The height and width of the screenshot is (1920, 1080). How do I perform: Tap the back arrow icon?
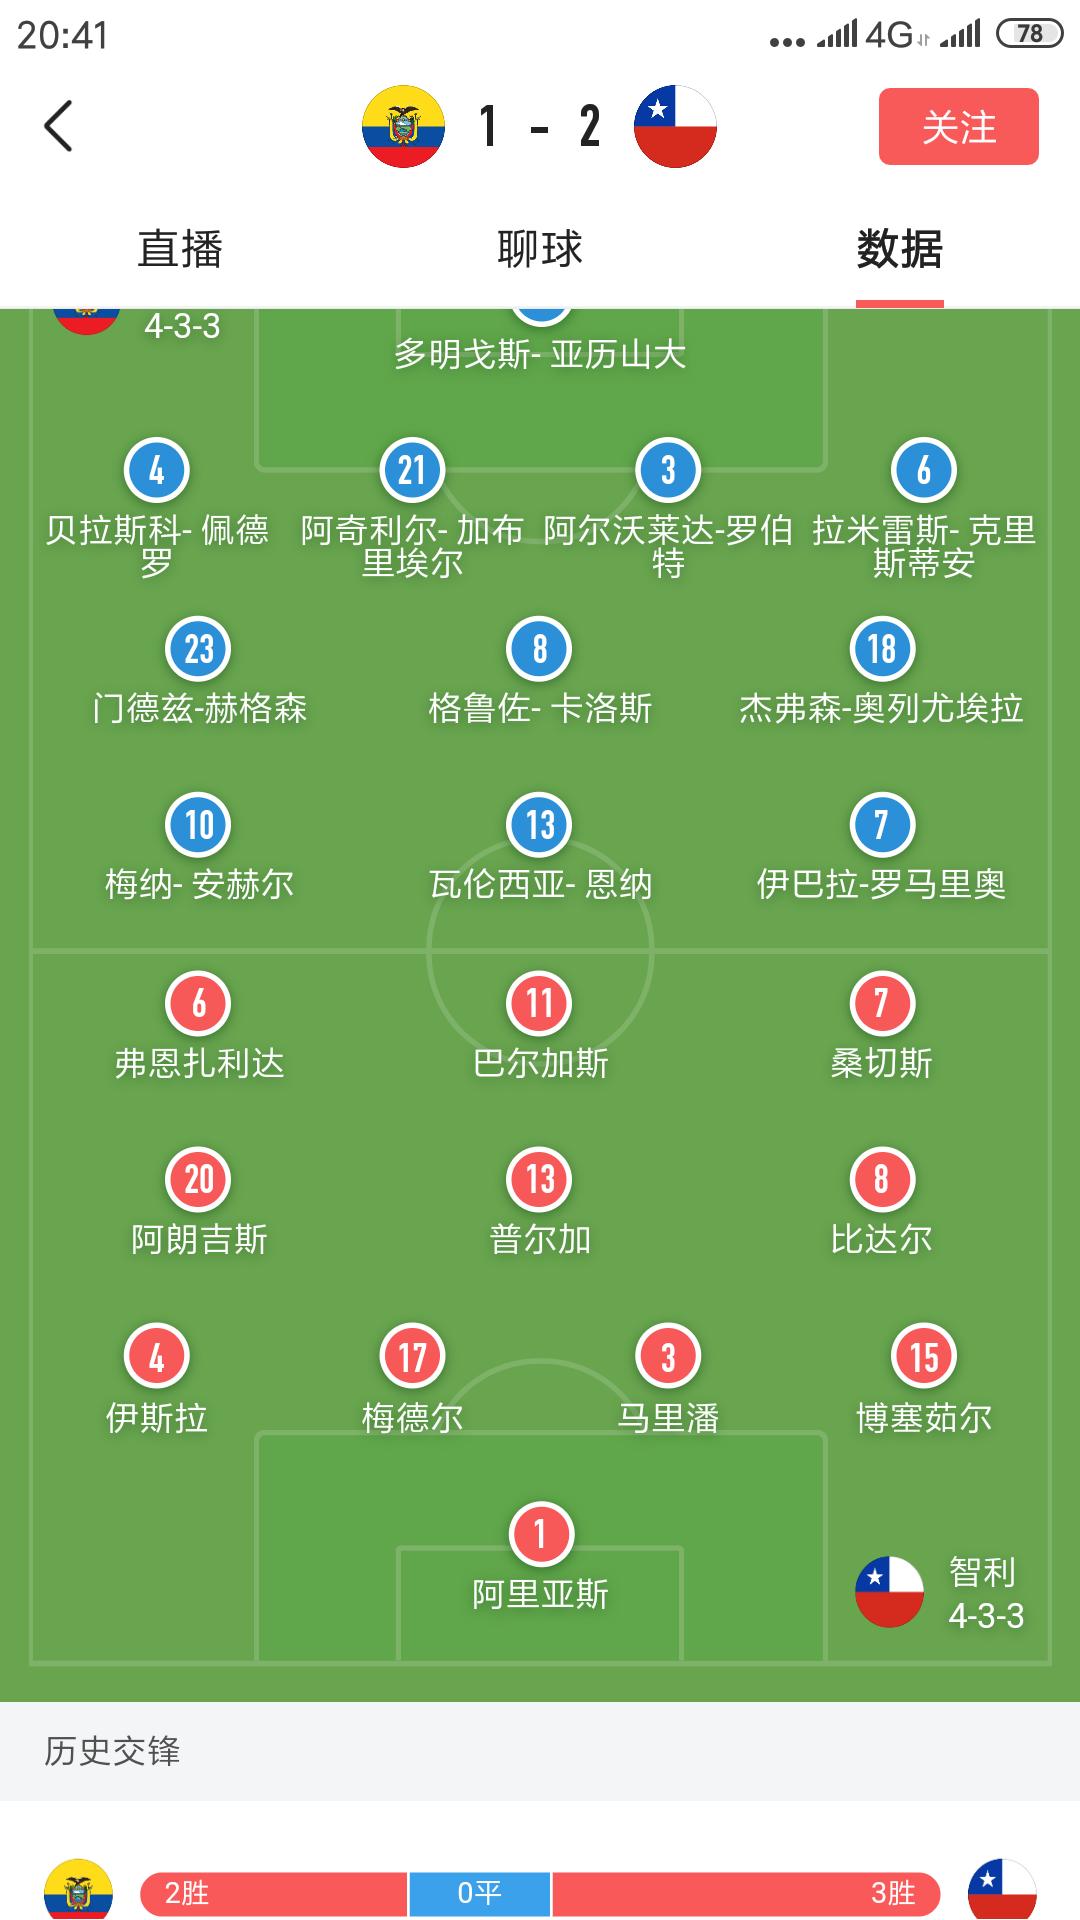(x=59, y=127)
